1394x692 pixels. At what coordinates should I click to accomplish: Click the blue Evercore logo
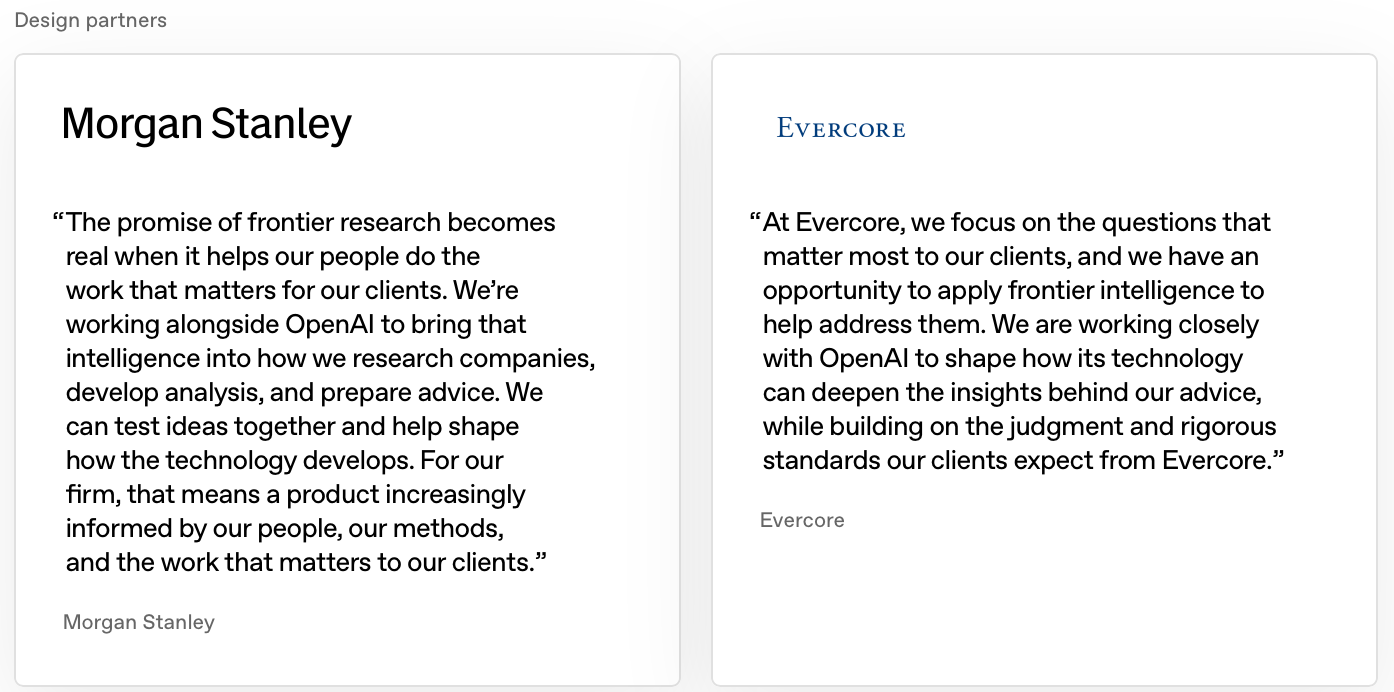pos(841,128)
